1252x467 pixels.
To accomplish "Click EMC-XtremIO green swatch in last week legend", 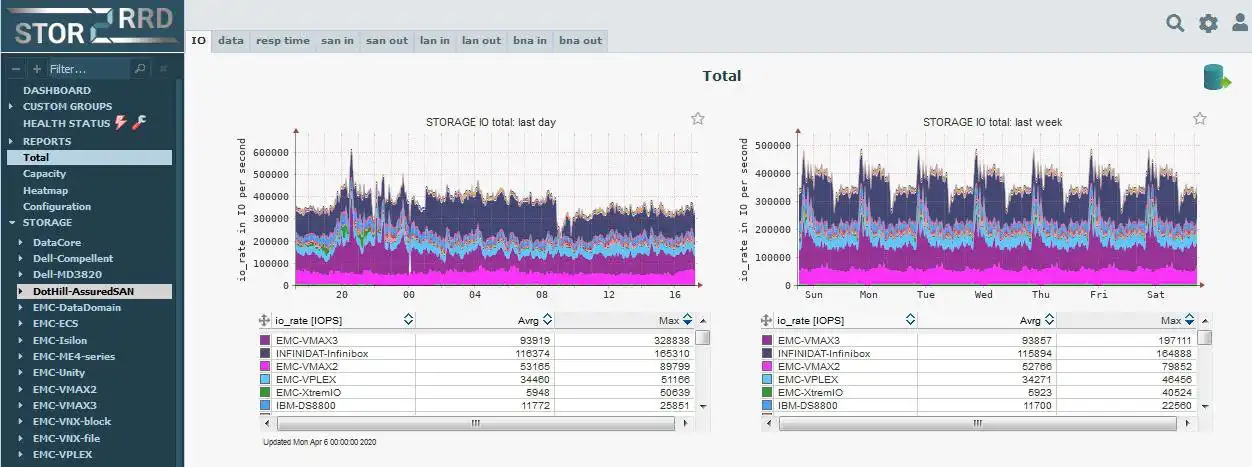I will pos(768,393).
